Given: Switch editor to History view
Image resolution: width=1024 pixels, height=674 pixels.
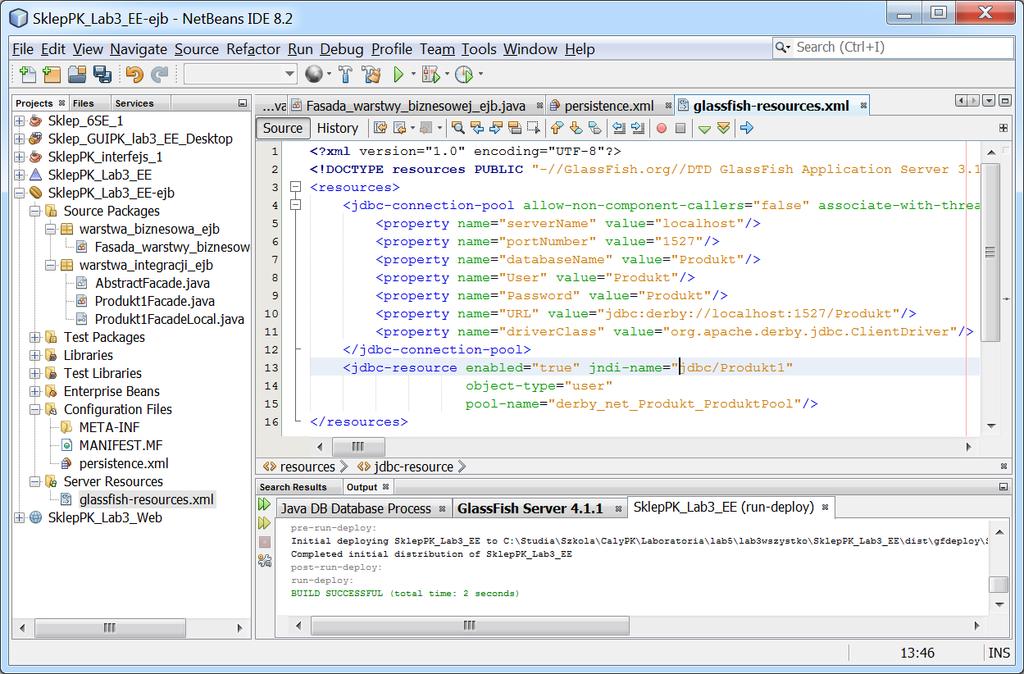Looking at the screenshot, I should [337, 128].
